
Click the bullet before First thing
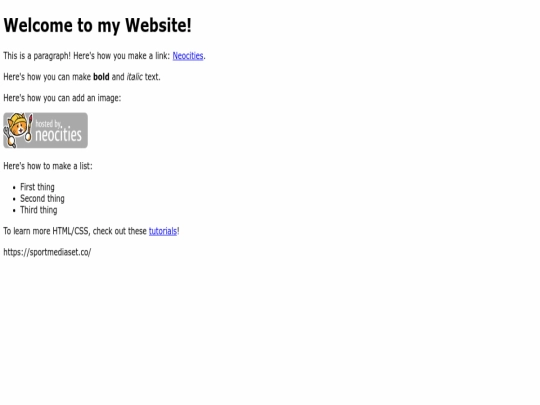click(14, 188)
